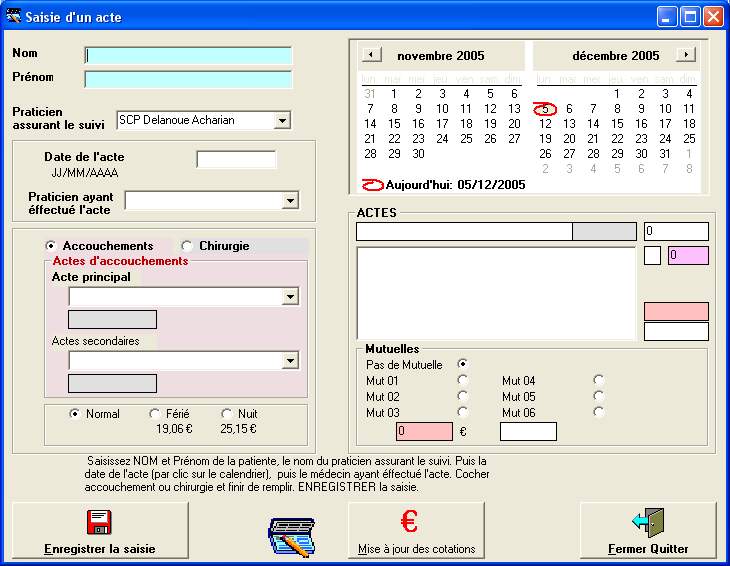
Task: Select the Mut 05 radio button
Action: (599, 396)
